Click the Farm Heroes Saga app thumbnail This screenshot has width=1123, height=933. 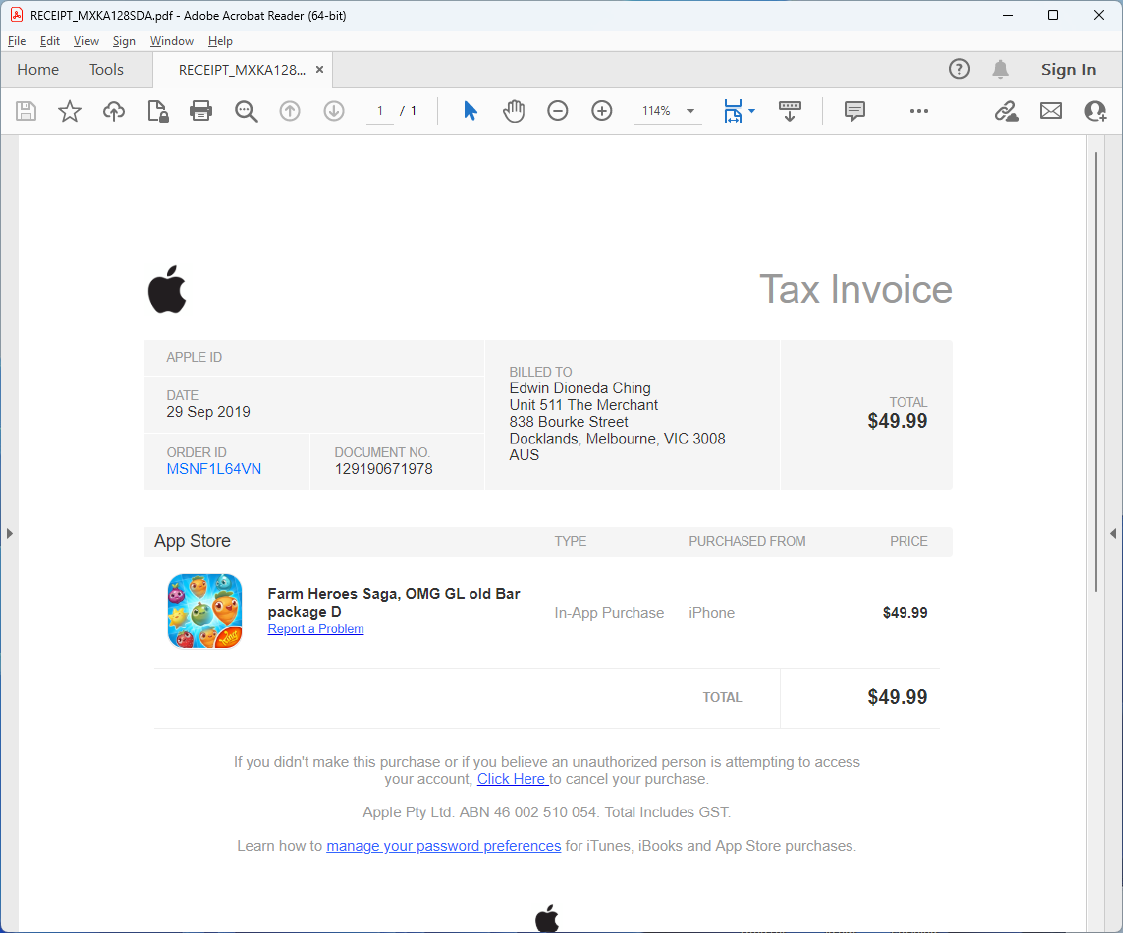[205, 611]
